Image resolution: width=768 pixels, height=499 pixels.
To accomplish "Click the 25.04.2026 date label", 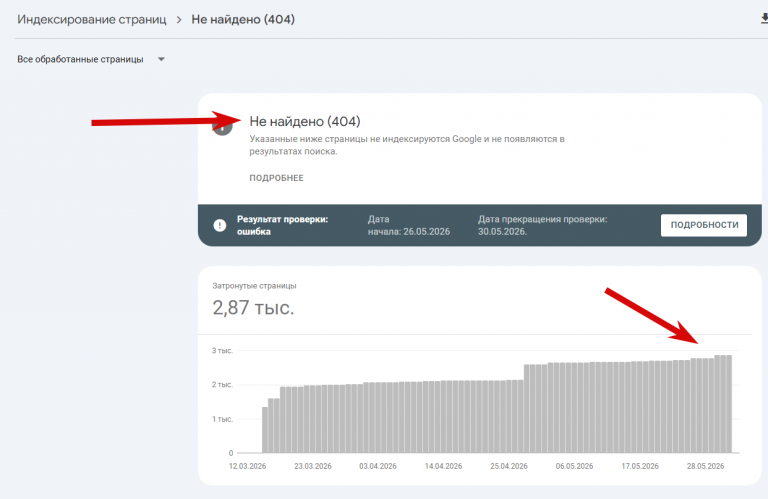I will (x=509, y=466).
